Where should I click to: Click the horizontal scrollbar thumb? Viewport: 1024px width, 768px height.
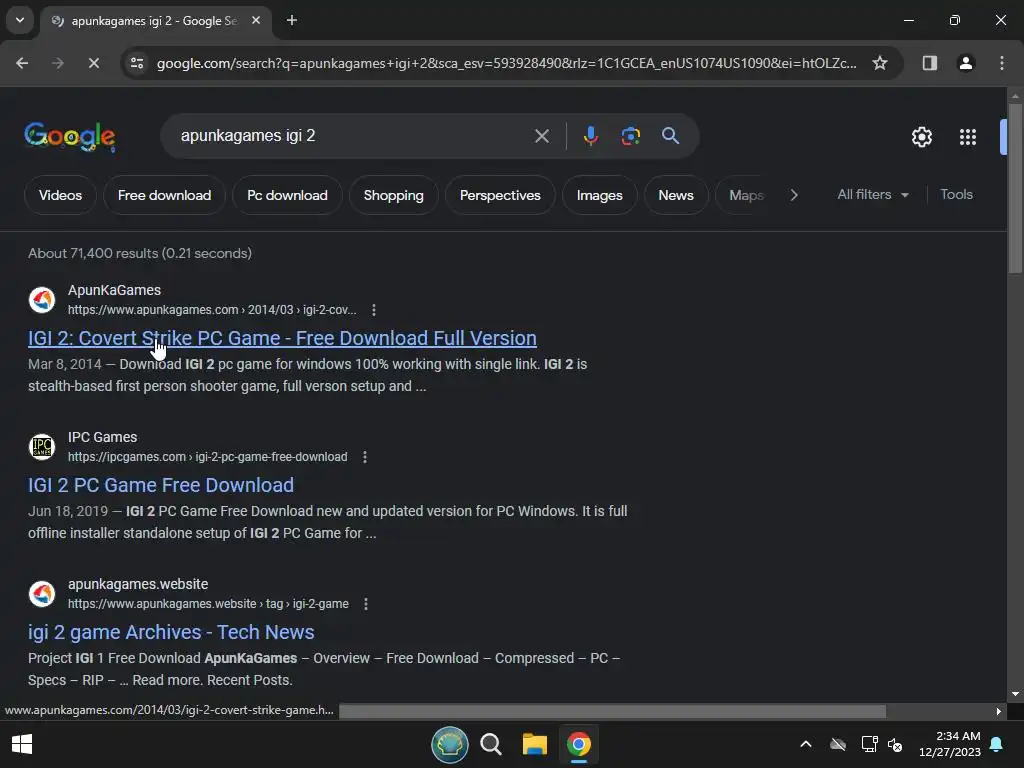pyautogui.click(x=613, y=711)
